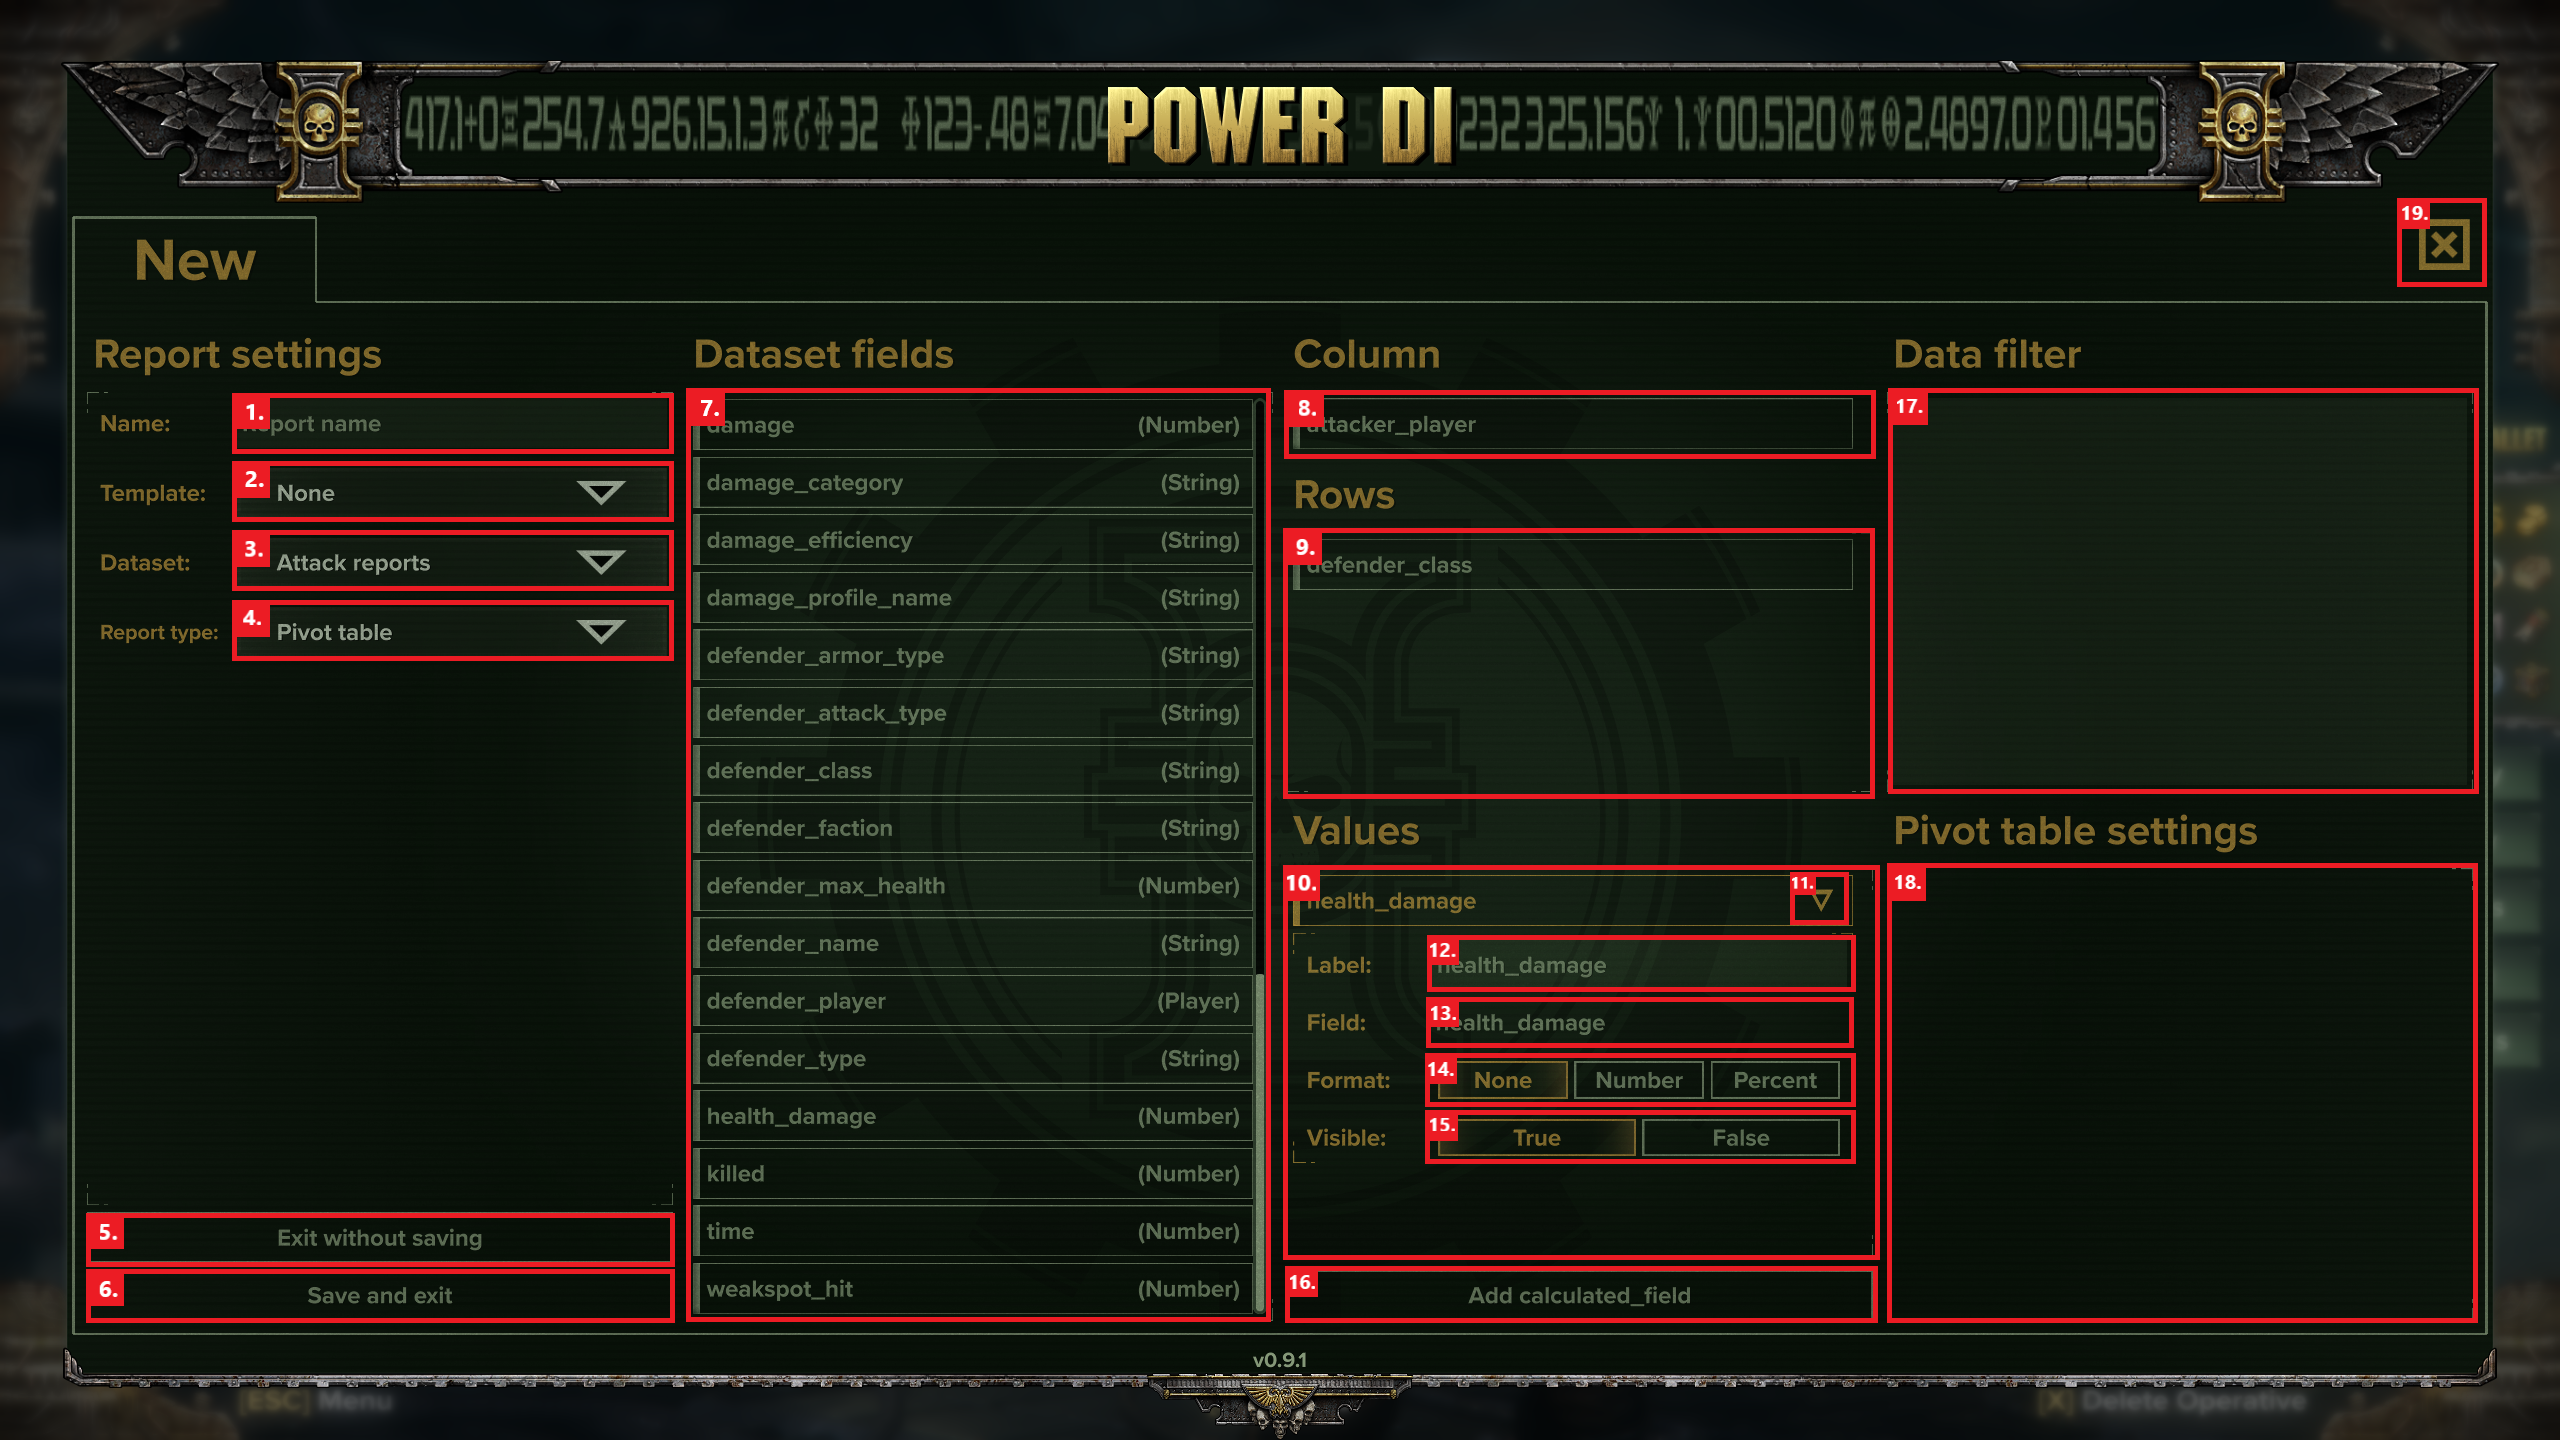2560x1440 pixels.
Task: Set Format to Percent
Action: pyautogui.click(x=1774, y=1080)
